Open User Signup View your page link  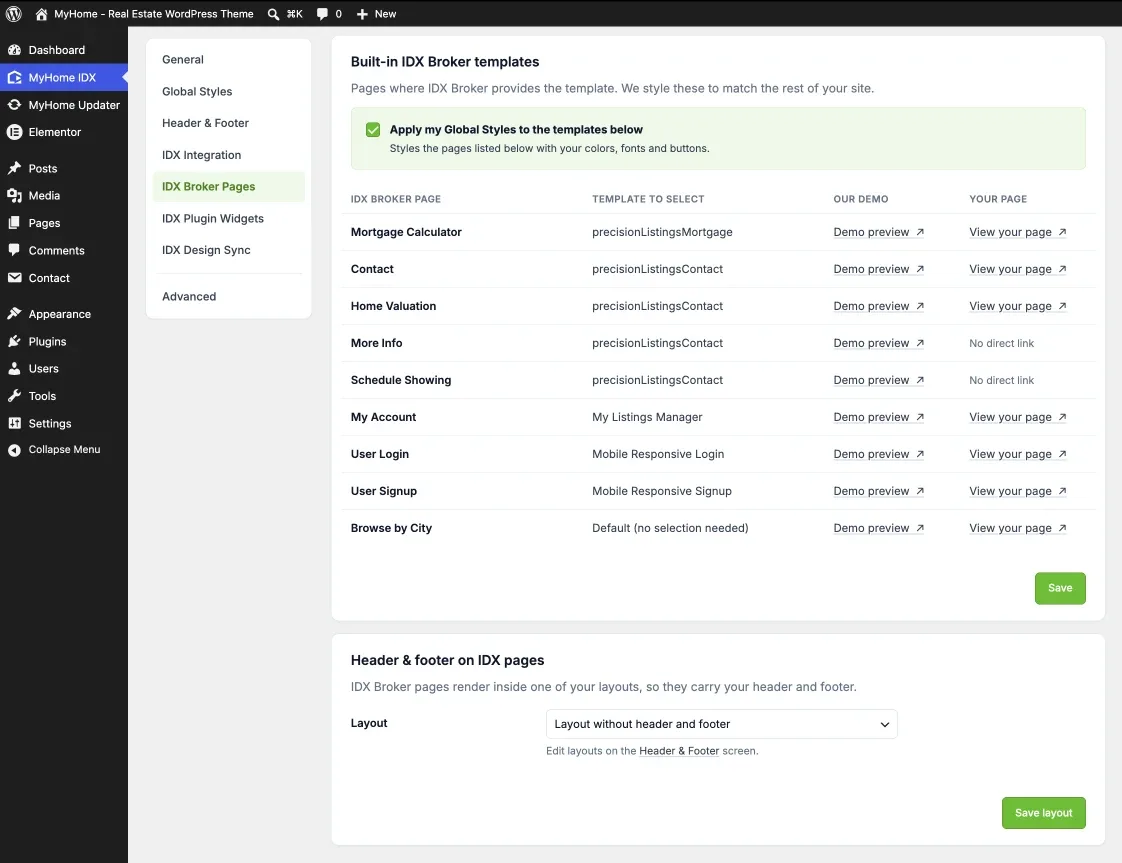(x=1018, y=491)
